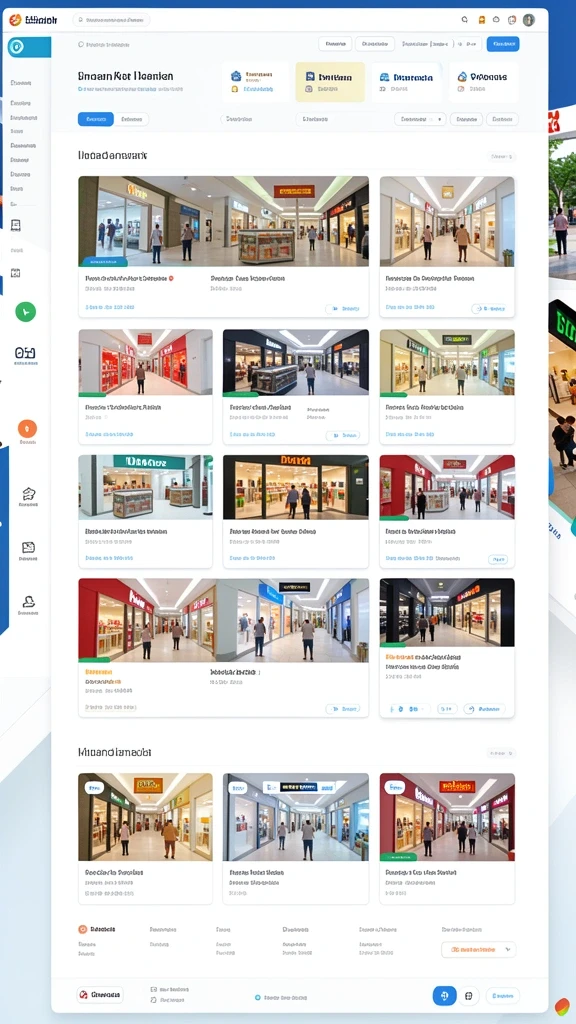
Task: Click the teal circular logo at sidebar top
Action: point(16,48)
